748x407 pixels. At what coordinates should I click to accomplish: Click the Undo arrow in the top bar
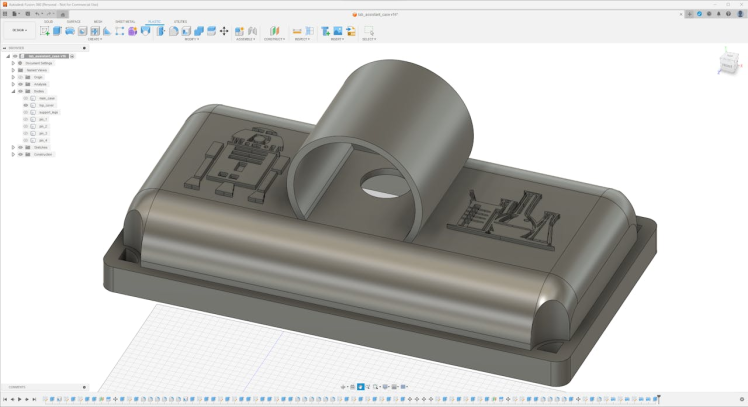click(37, 14)
